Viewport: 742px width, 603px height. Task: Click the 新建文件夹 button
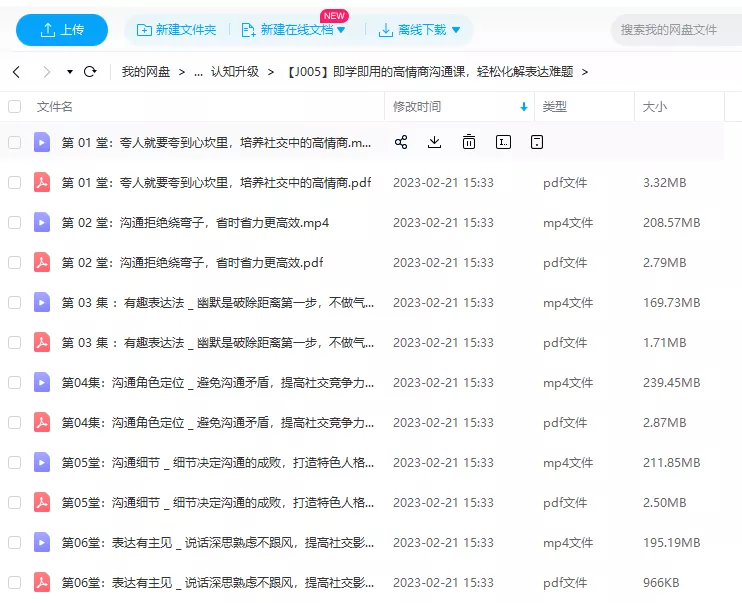point(177,30)
